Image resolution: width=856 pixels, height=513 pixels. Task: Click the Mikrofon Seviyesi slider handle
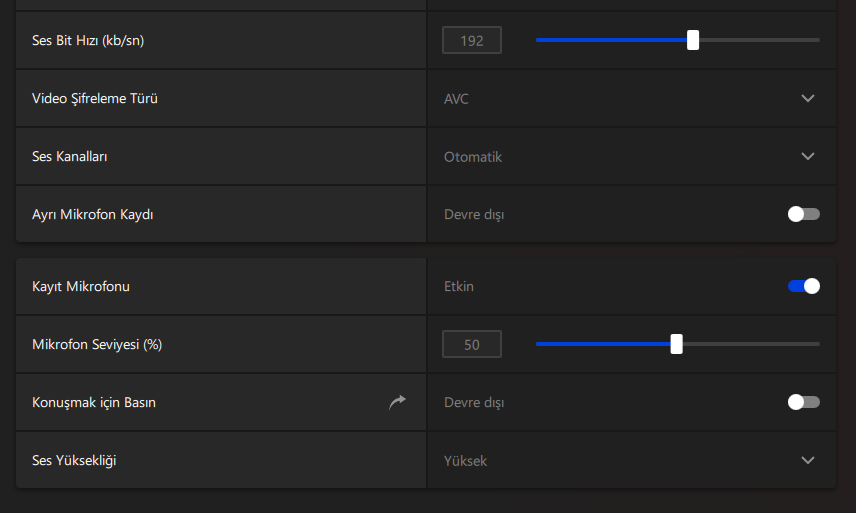(677, 344)
